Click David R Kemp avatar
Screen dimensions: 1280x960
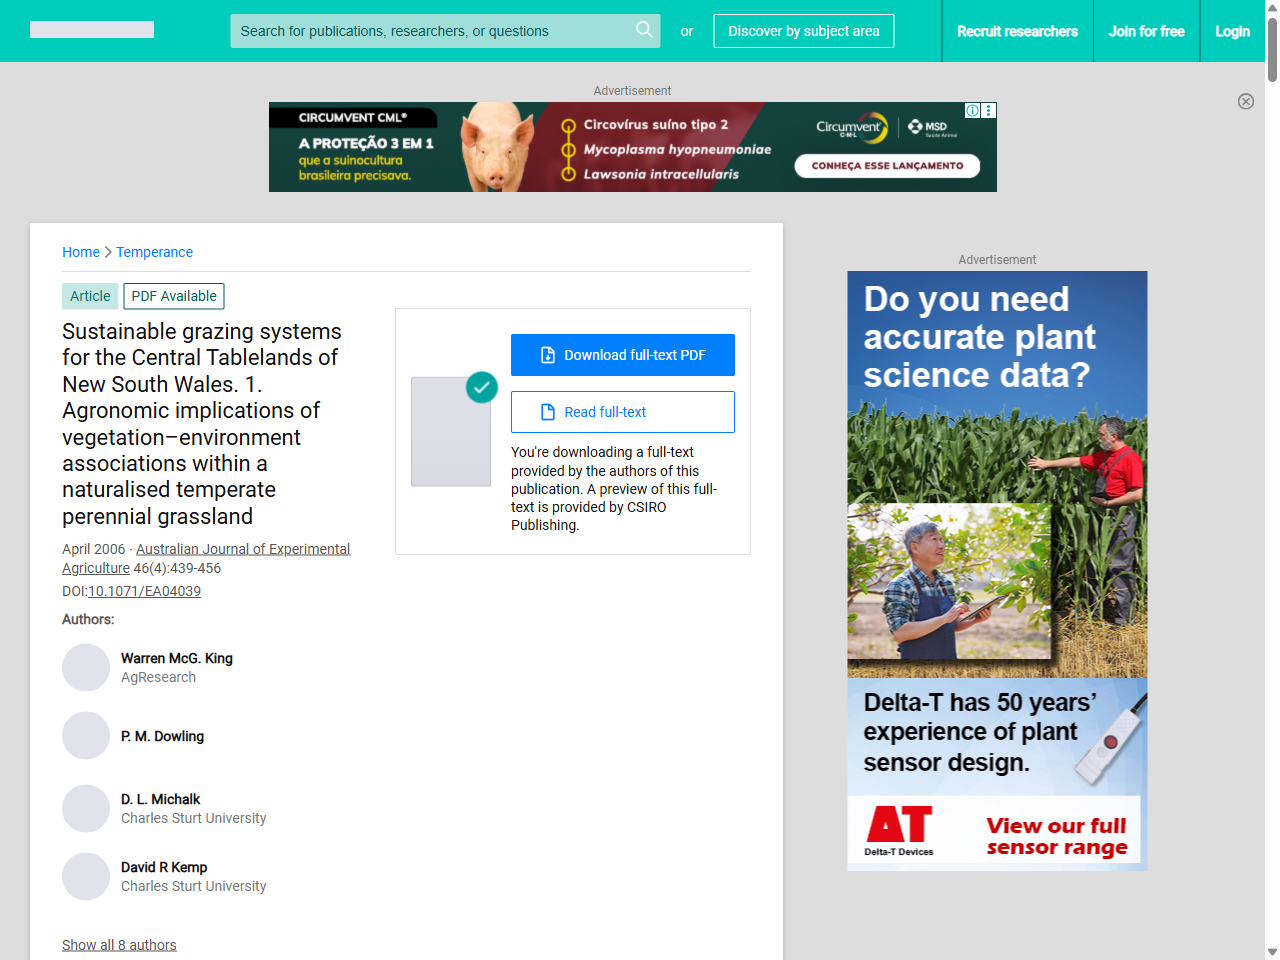tap(86, 877)
